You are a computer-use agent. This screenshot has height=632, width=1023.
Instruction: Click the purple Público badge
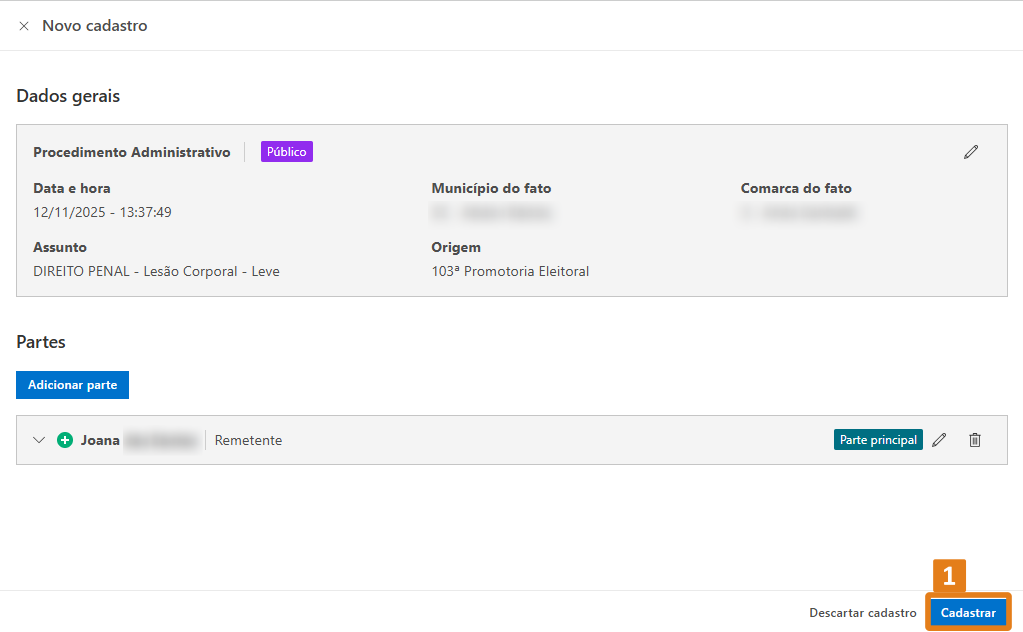click(287, 152)
